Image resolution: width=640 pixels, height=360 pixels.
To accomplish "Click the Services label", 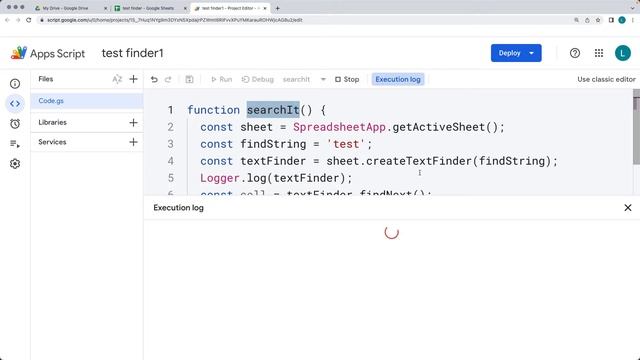I will click(x=52, y=142).
